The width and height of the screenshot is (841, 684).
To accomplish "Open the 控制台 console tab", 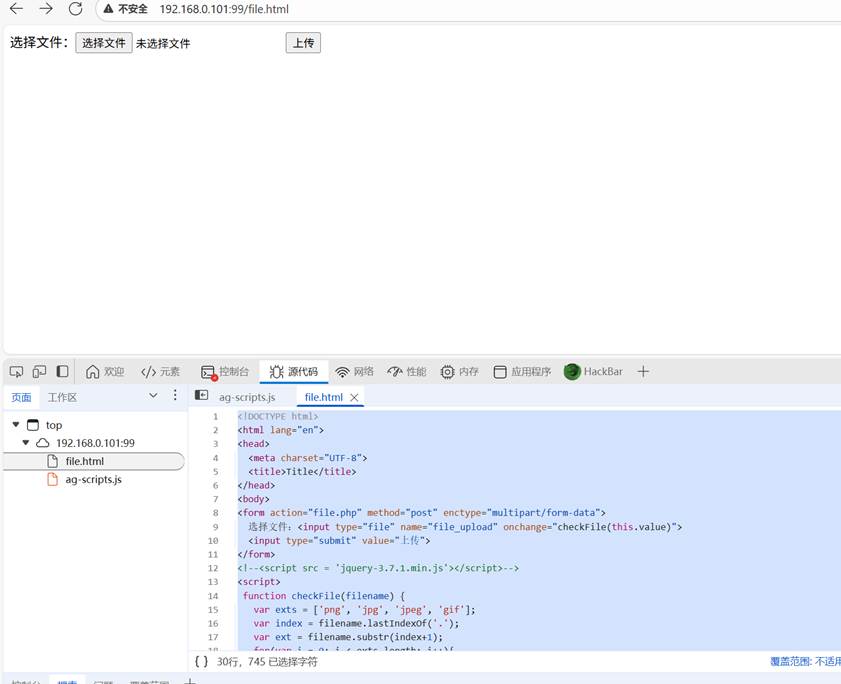I will click(x=225, y=371).
